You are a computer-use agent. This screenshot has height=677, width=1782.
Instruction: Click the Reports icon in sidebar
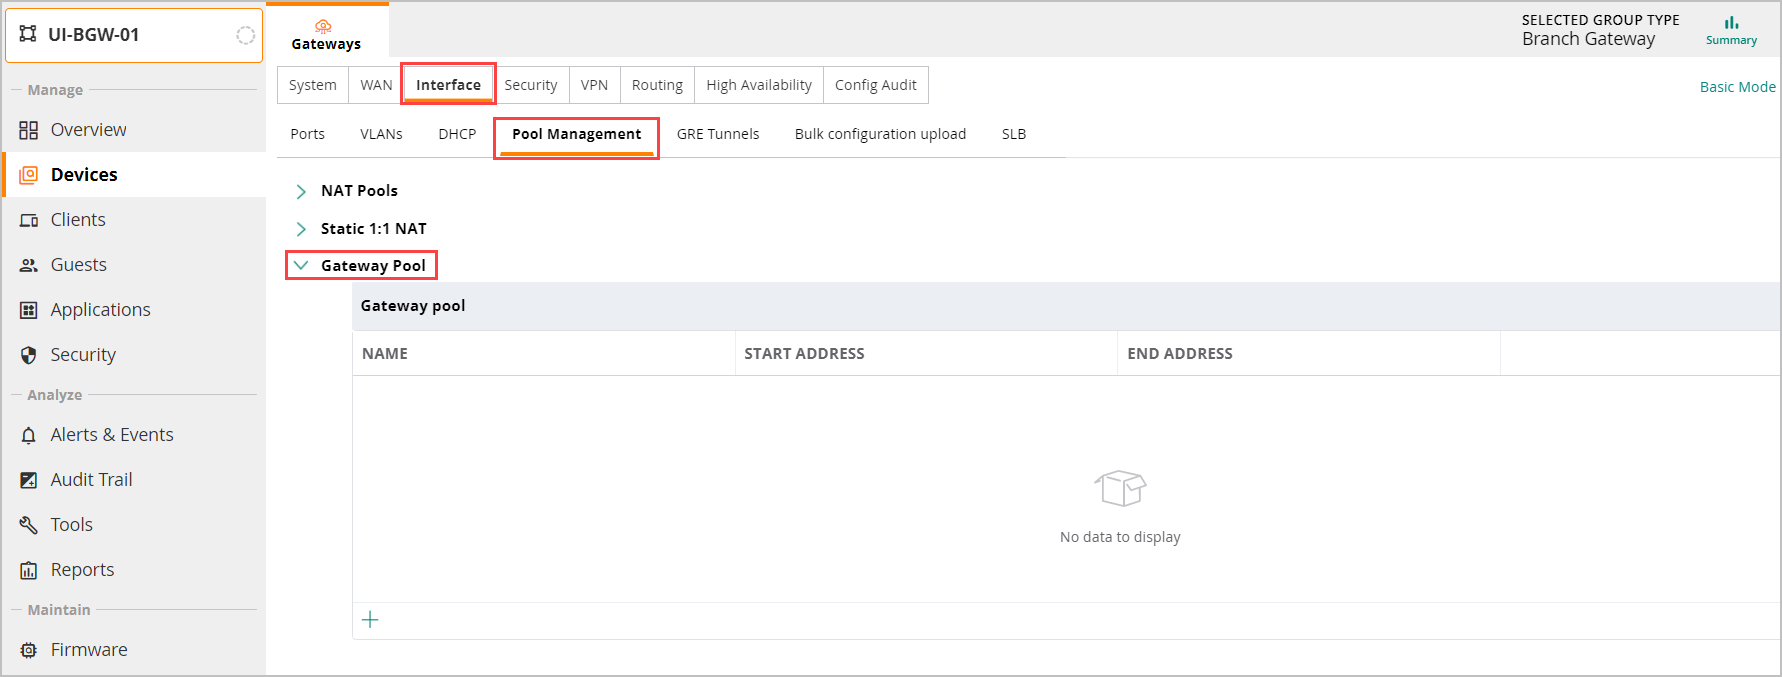pyautogui.click(x=29, y=570)
